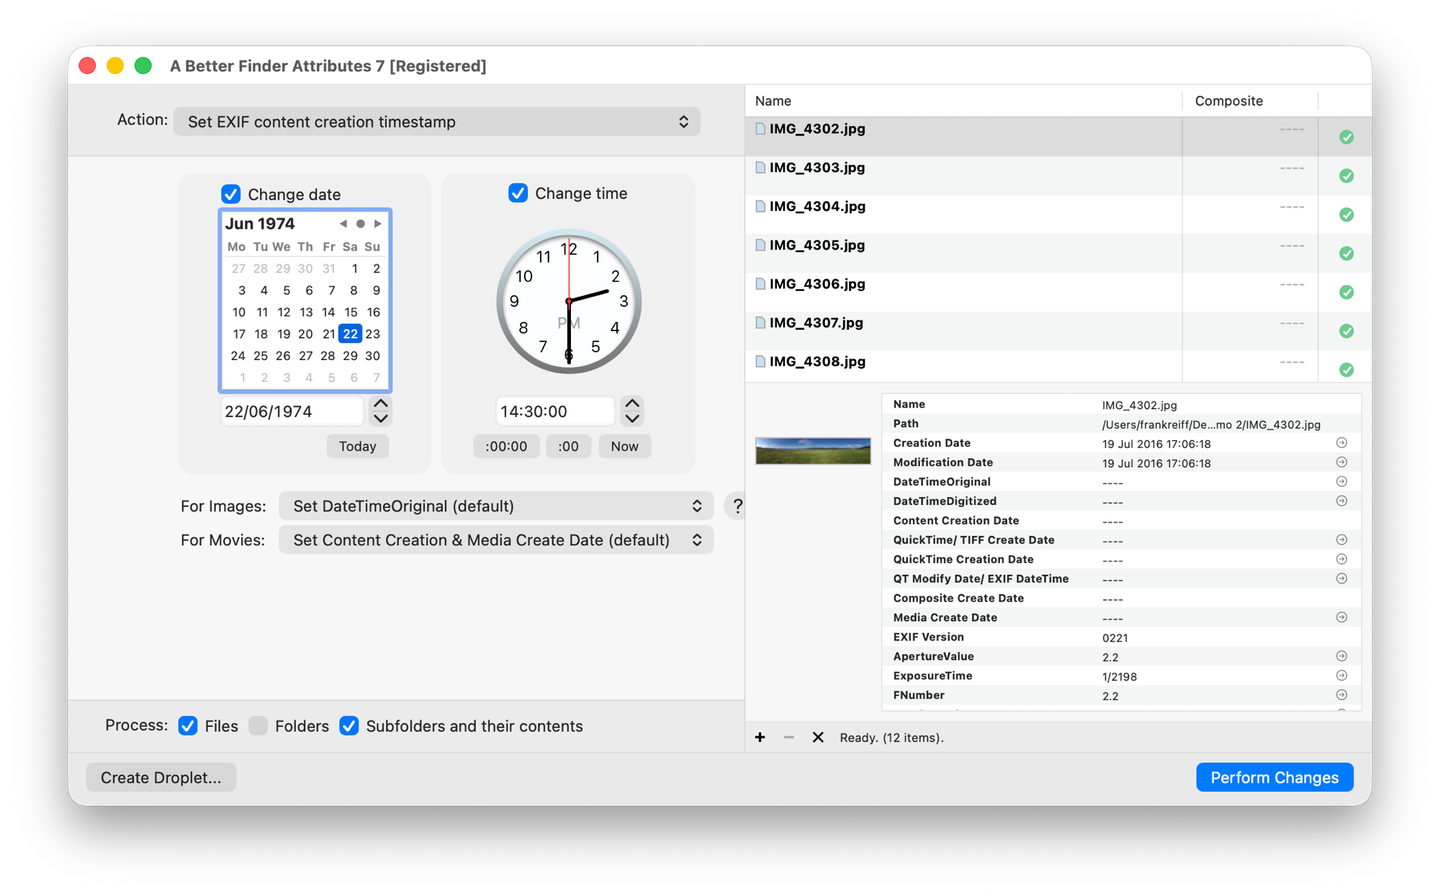Image resolution: width=1440 pixels, height=896 pixels.
Task: Reset seconds with the :00 button
Action: (x=568, y=446)
